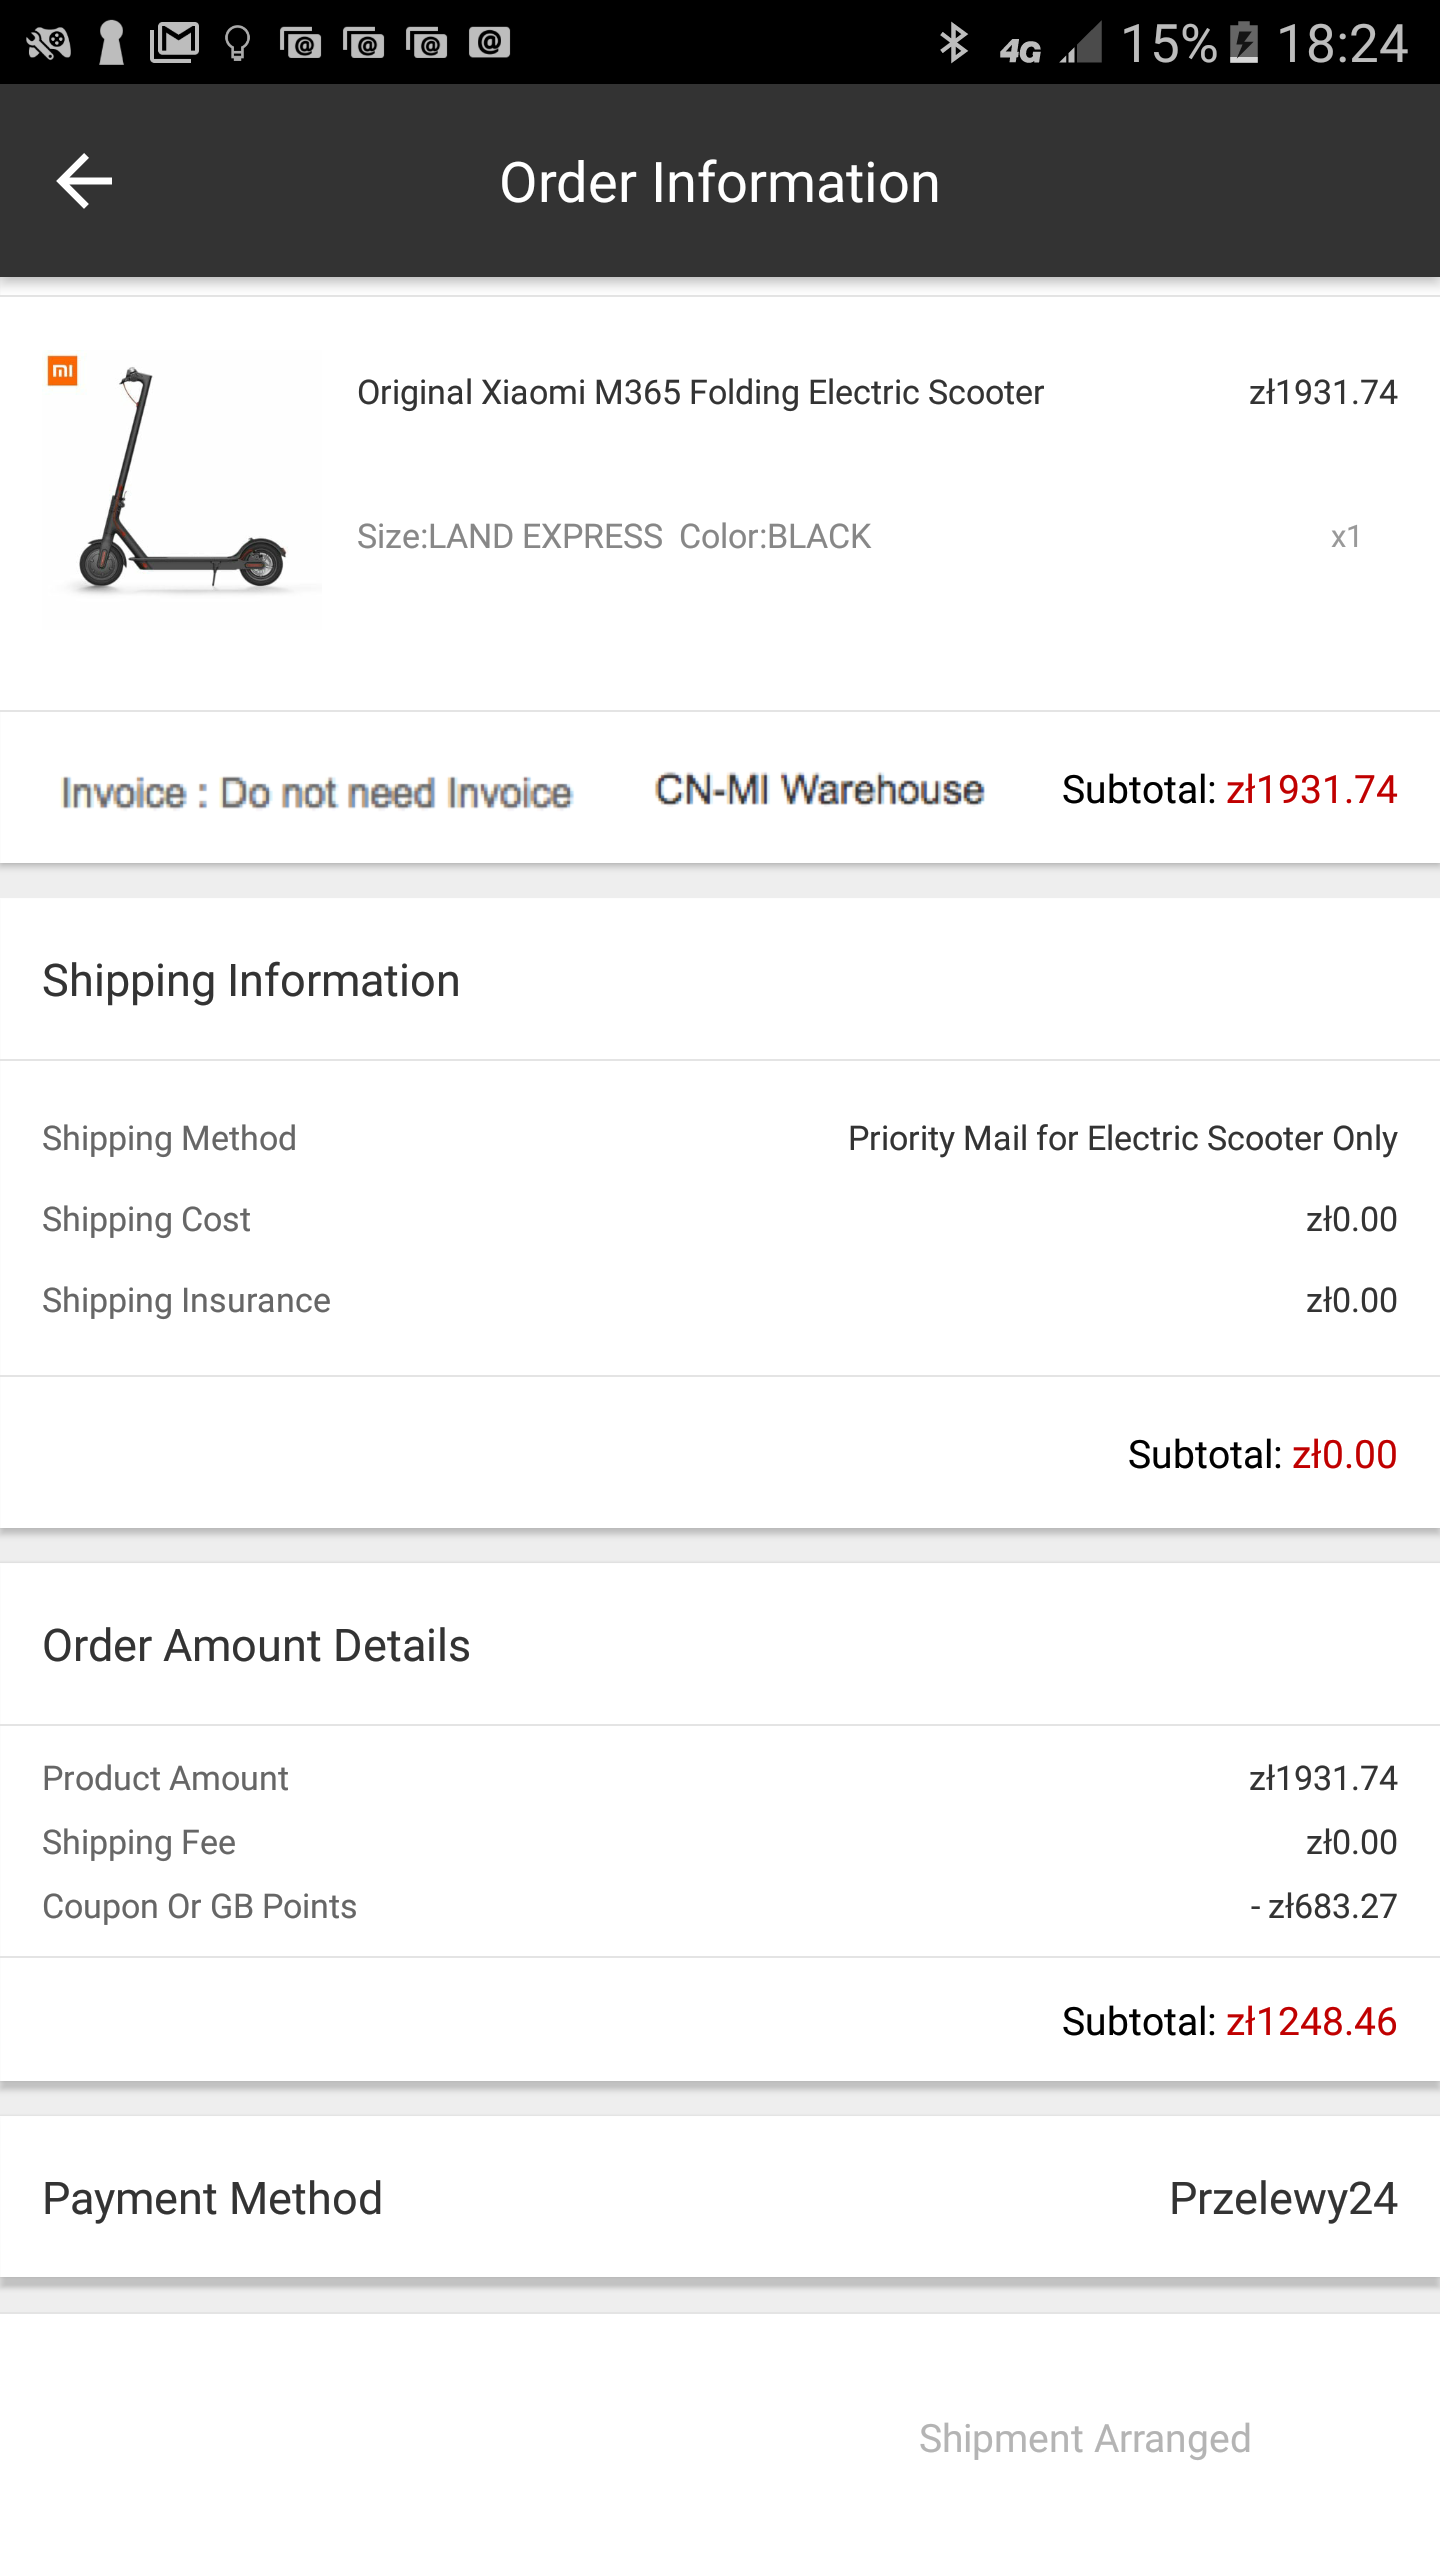Tap the battery indicator icon
This screenshot has height=2560, width=1440.
point(1243,43)
